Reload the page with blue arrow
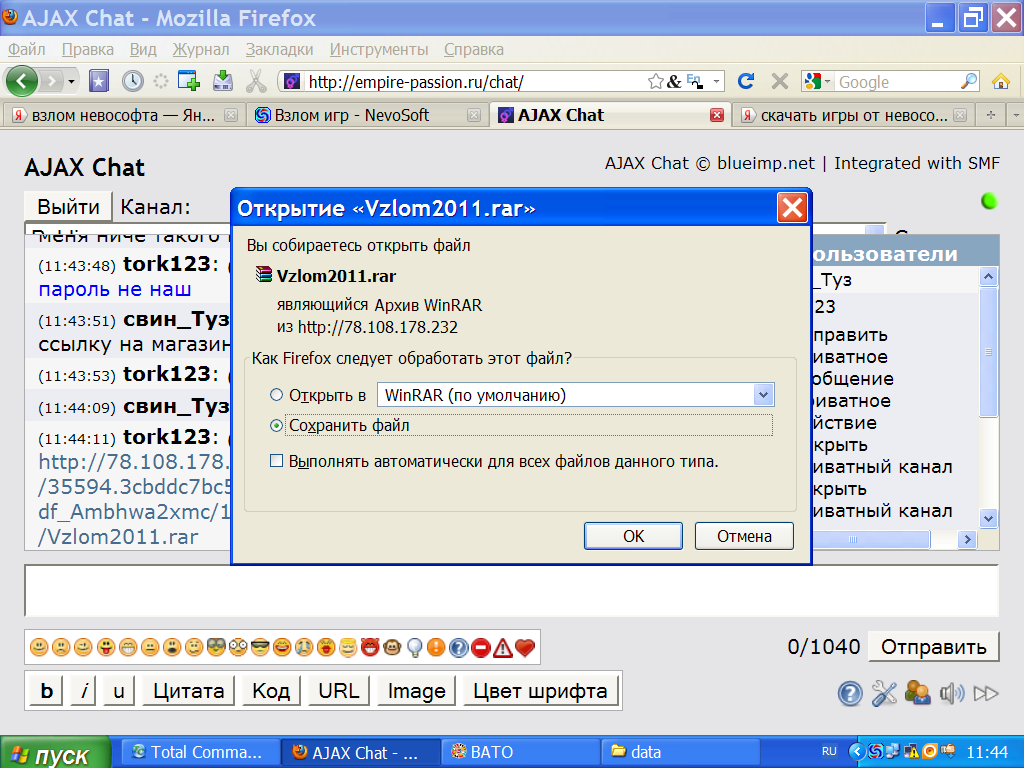The image size is (1024, 768). pos(746,81)
